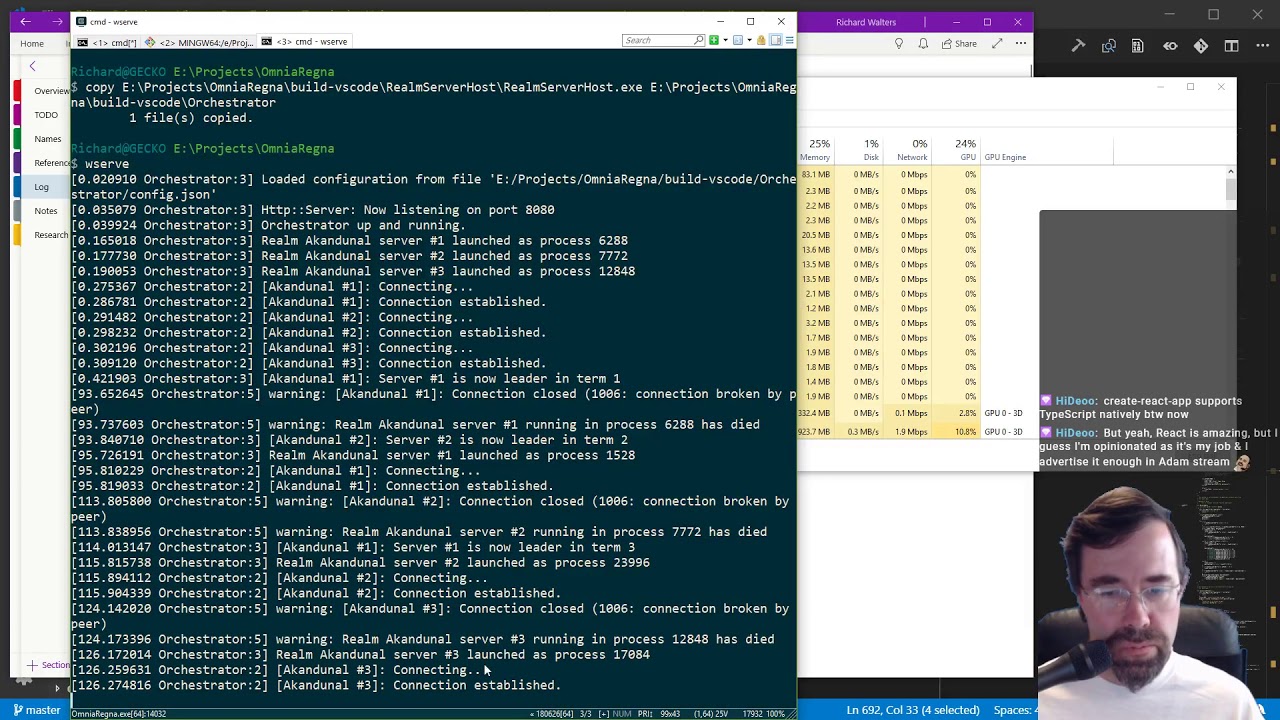Go back with OneNote back arrow
Image resolution: width=1280 pixels, height=720 pixels.
coord(25,21)
